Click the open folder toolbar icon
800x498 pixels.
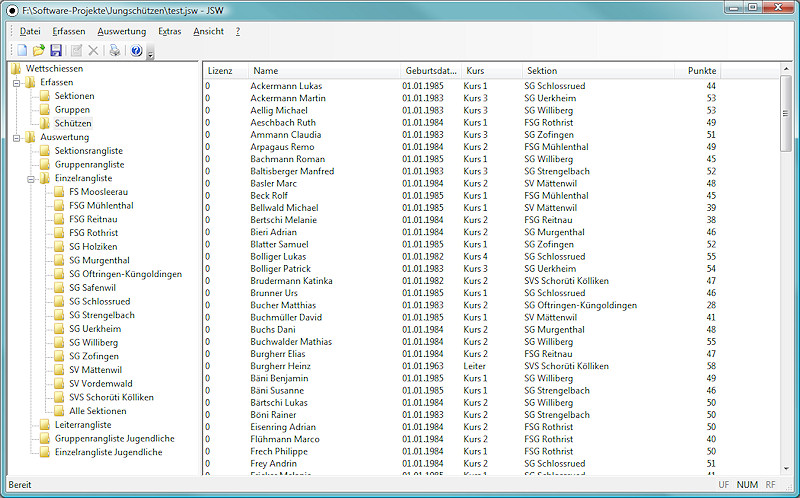(x=38, y=50)
